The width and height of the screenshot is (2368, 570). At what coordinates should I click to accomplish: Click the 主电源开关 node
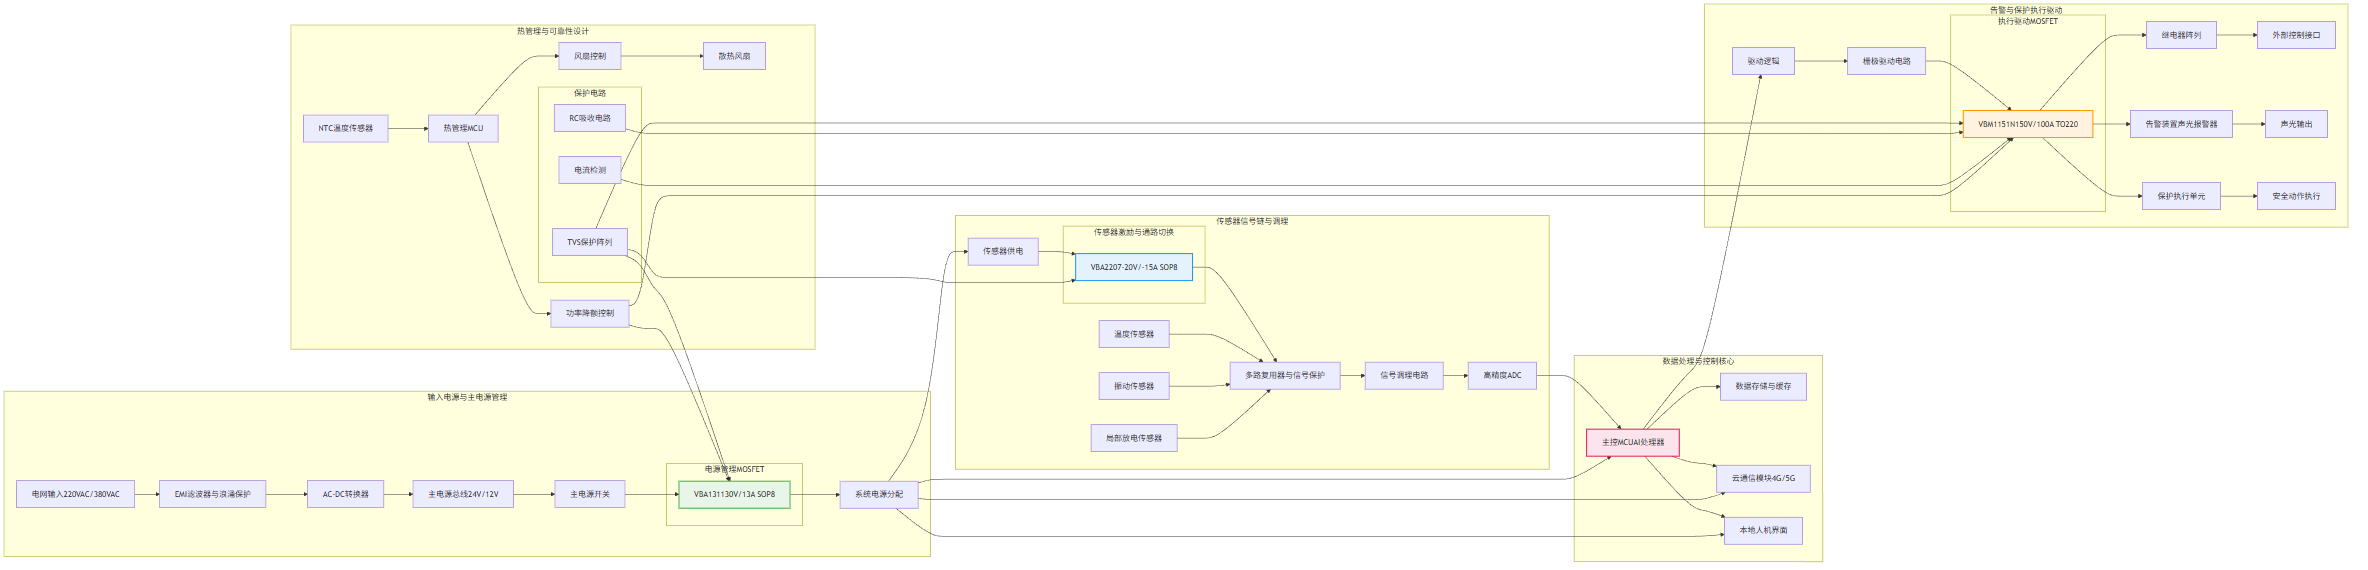590,494
